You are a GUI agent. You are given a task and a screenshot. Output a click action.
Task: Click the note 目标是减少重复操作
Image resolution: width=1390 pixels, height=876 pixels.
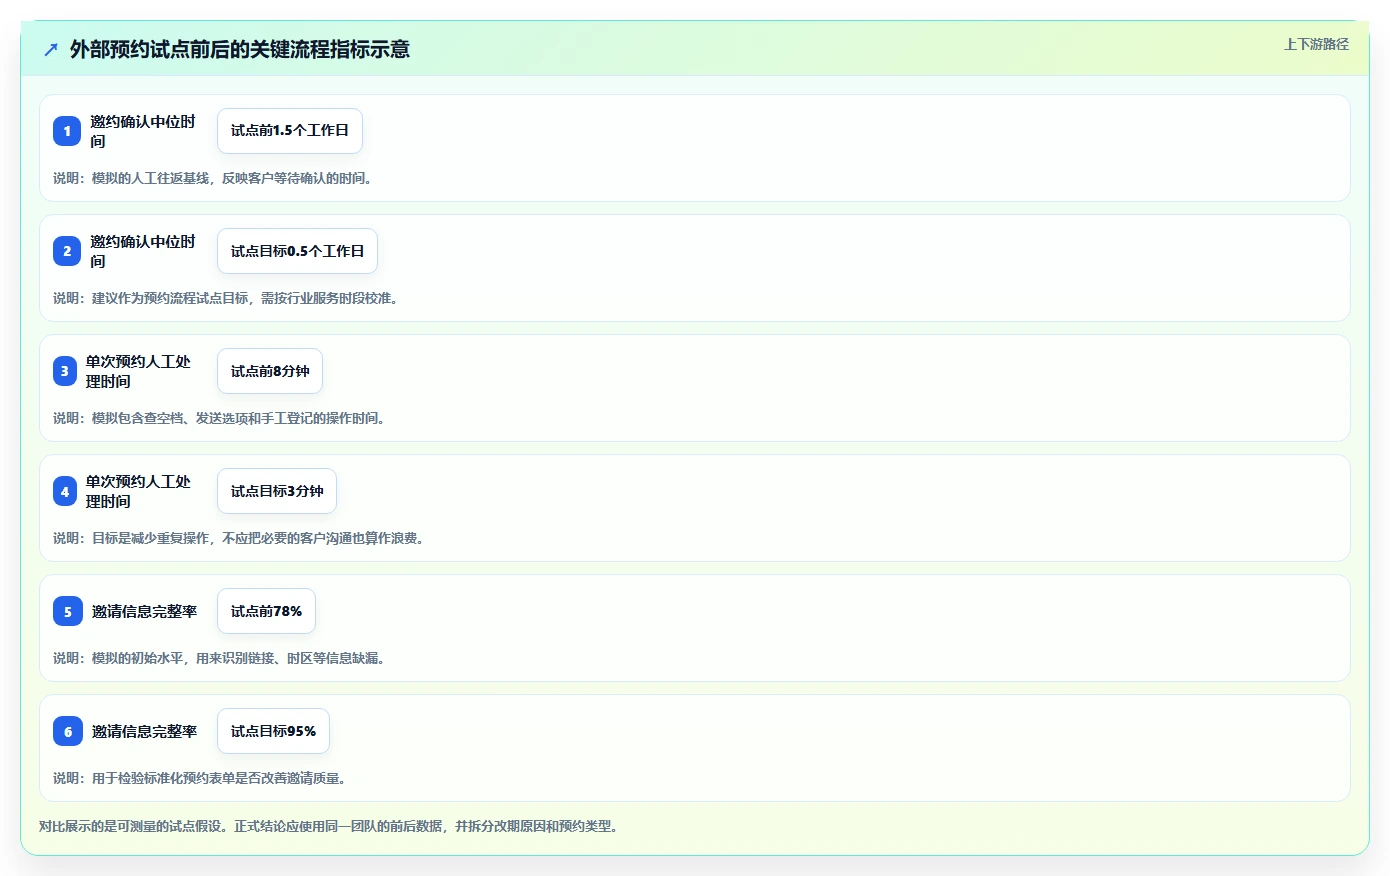tap(238, 538)
